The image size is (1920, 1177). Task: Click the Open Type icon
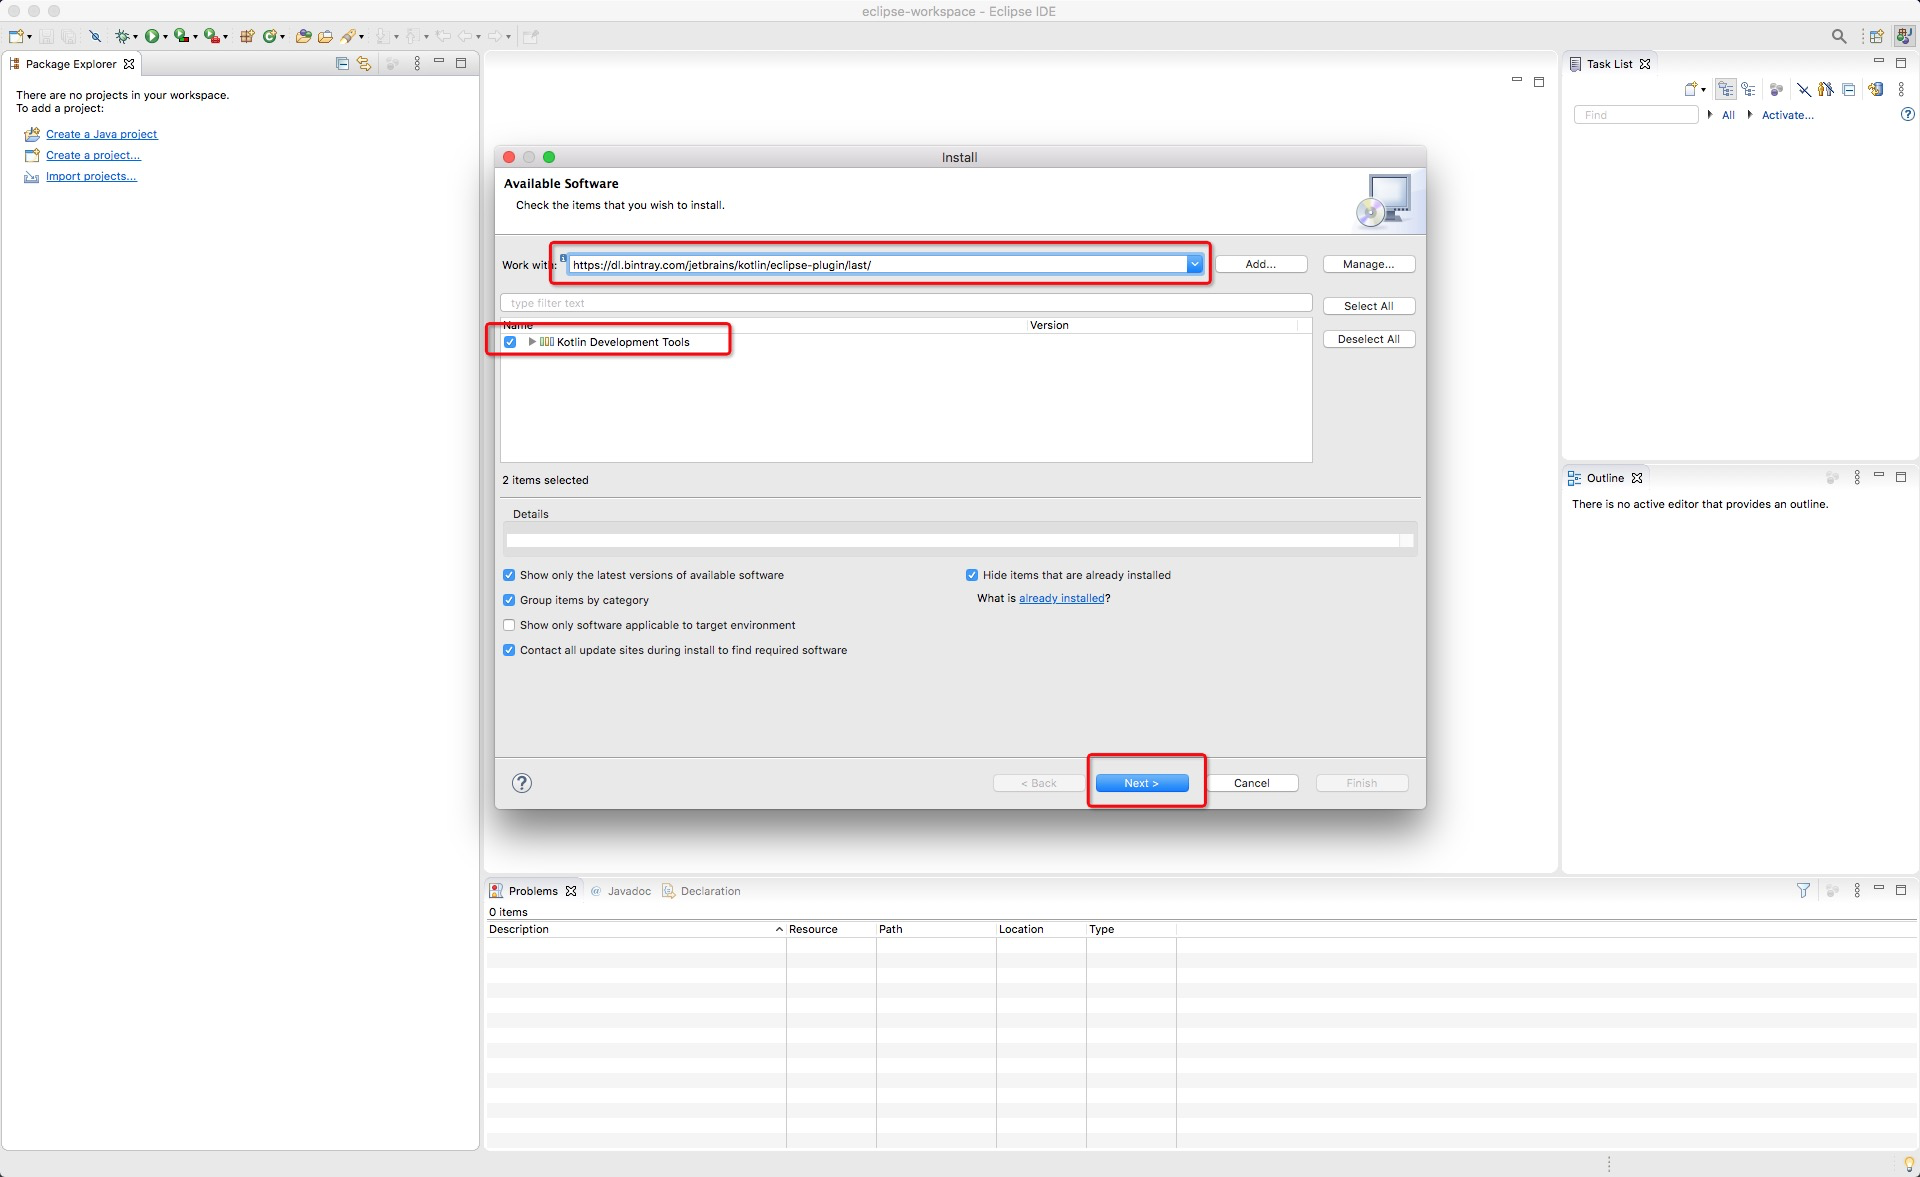303,37
